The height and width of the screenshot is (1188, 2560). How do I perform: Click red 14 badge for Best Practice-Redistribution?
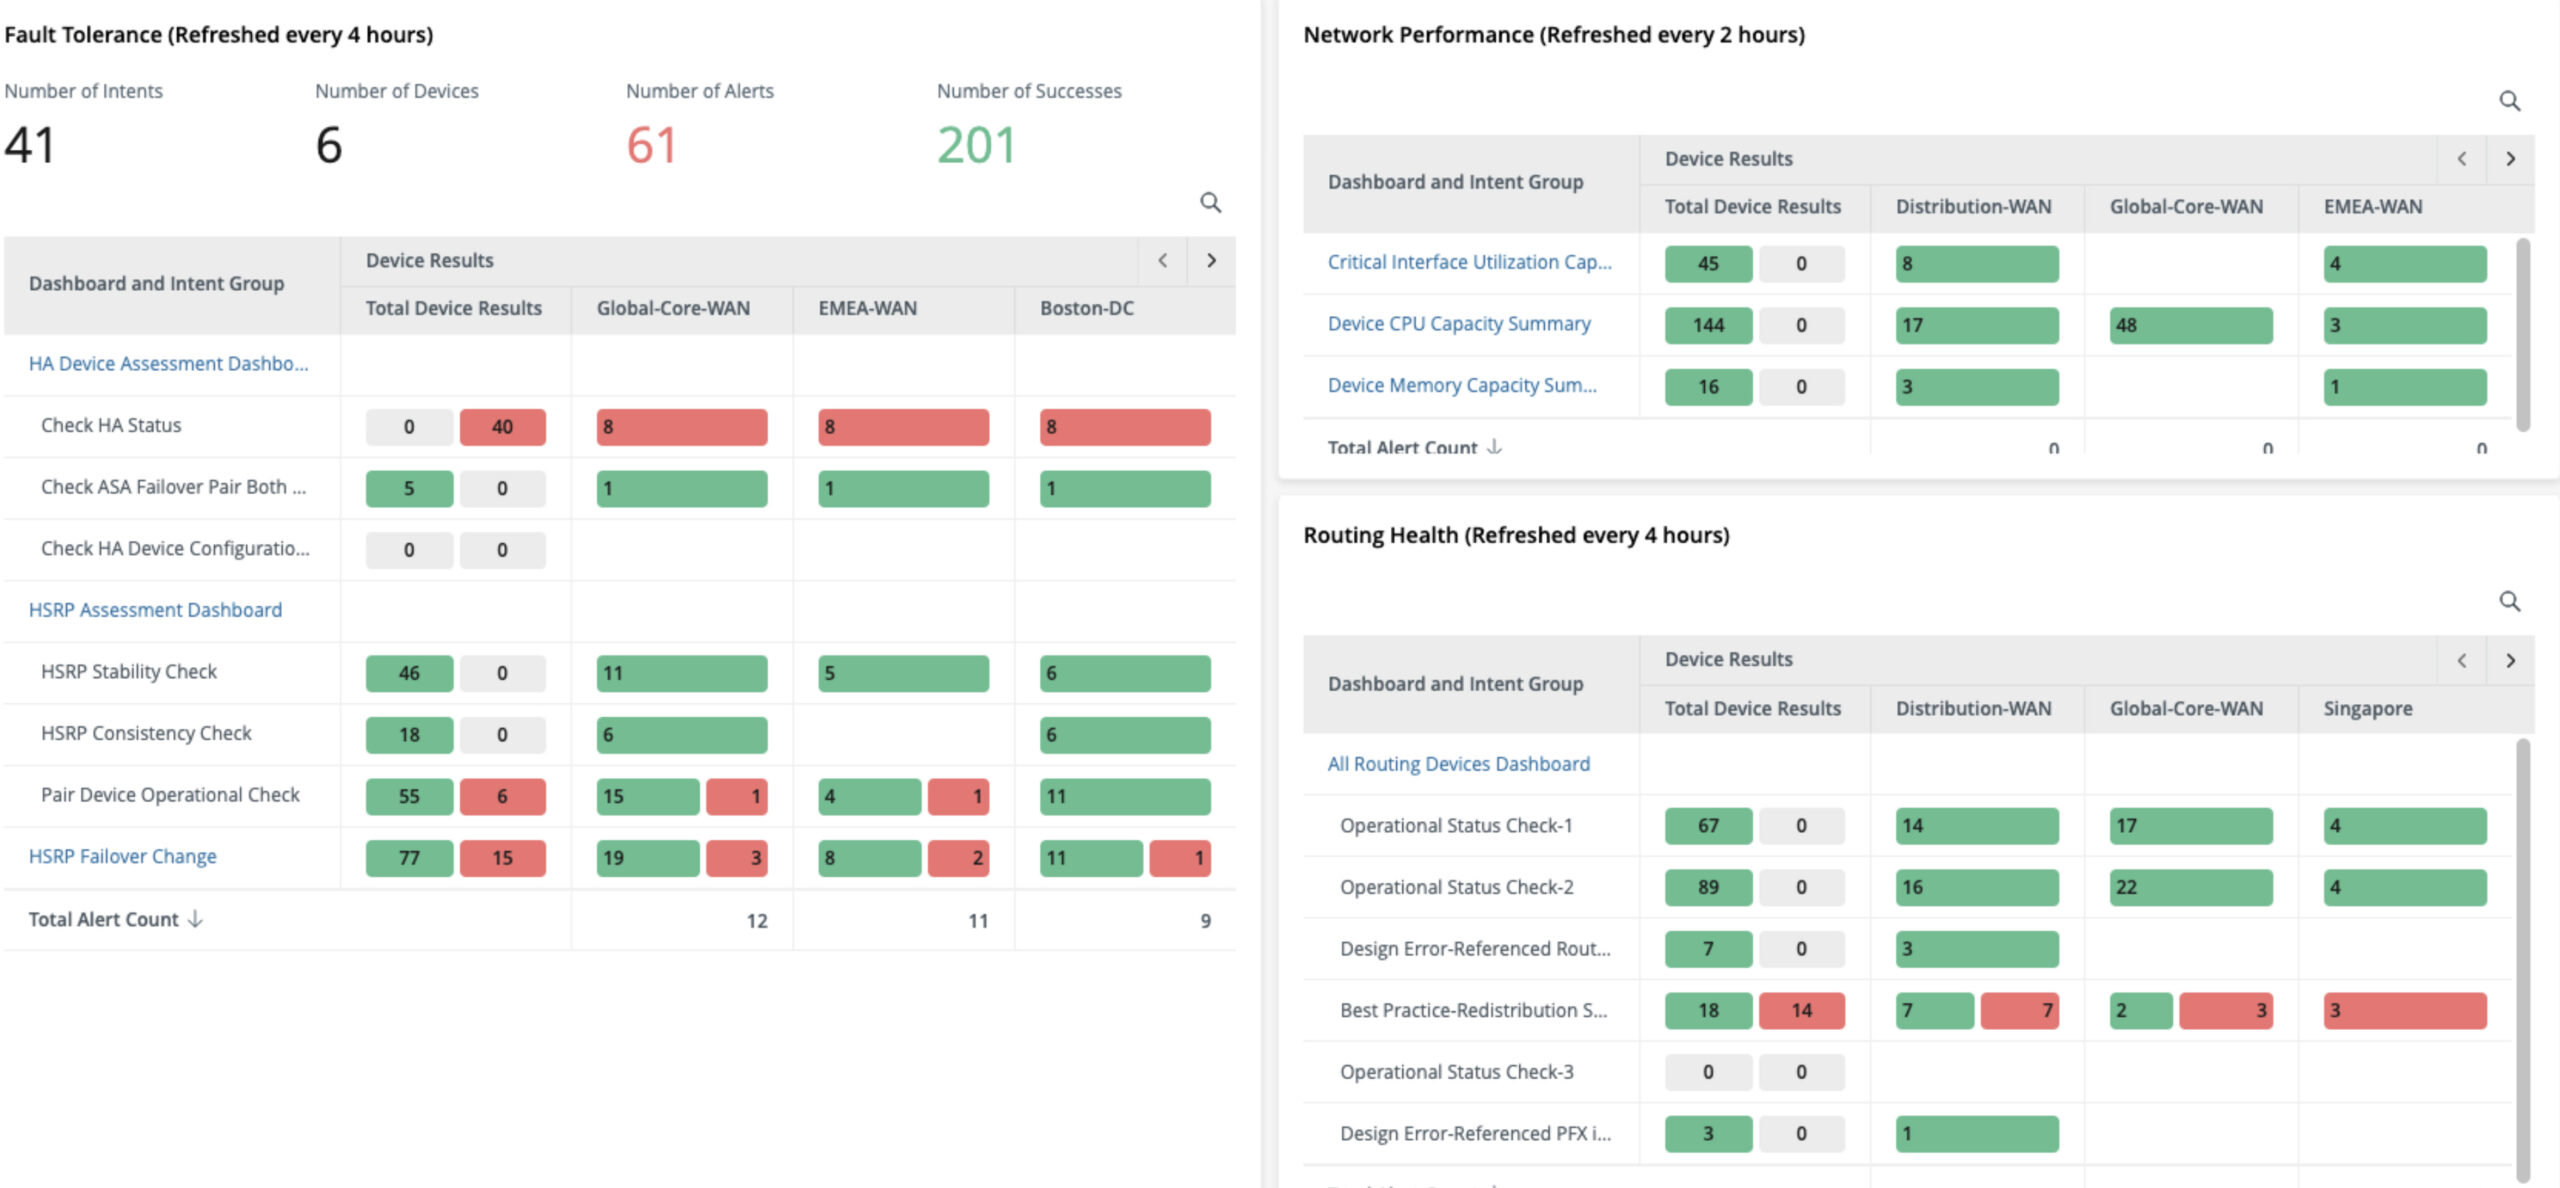[x=1801, y=1011]
